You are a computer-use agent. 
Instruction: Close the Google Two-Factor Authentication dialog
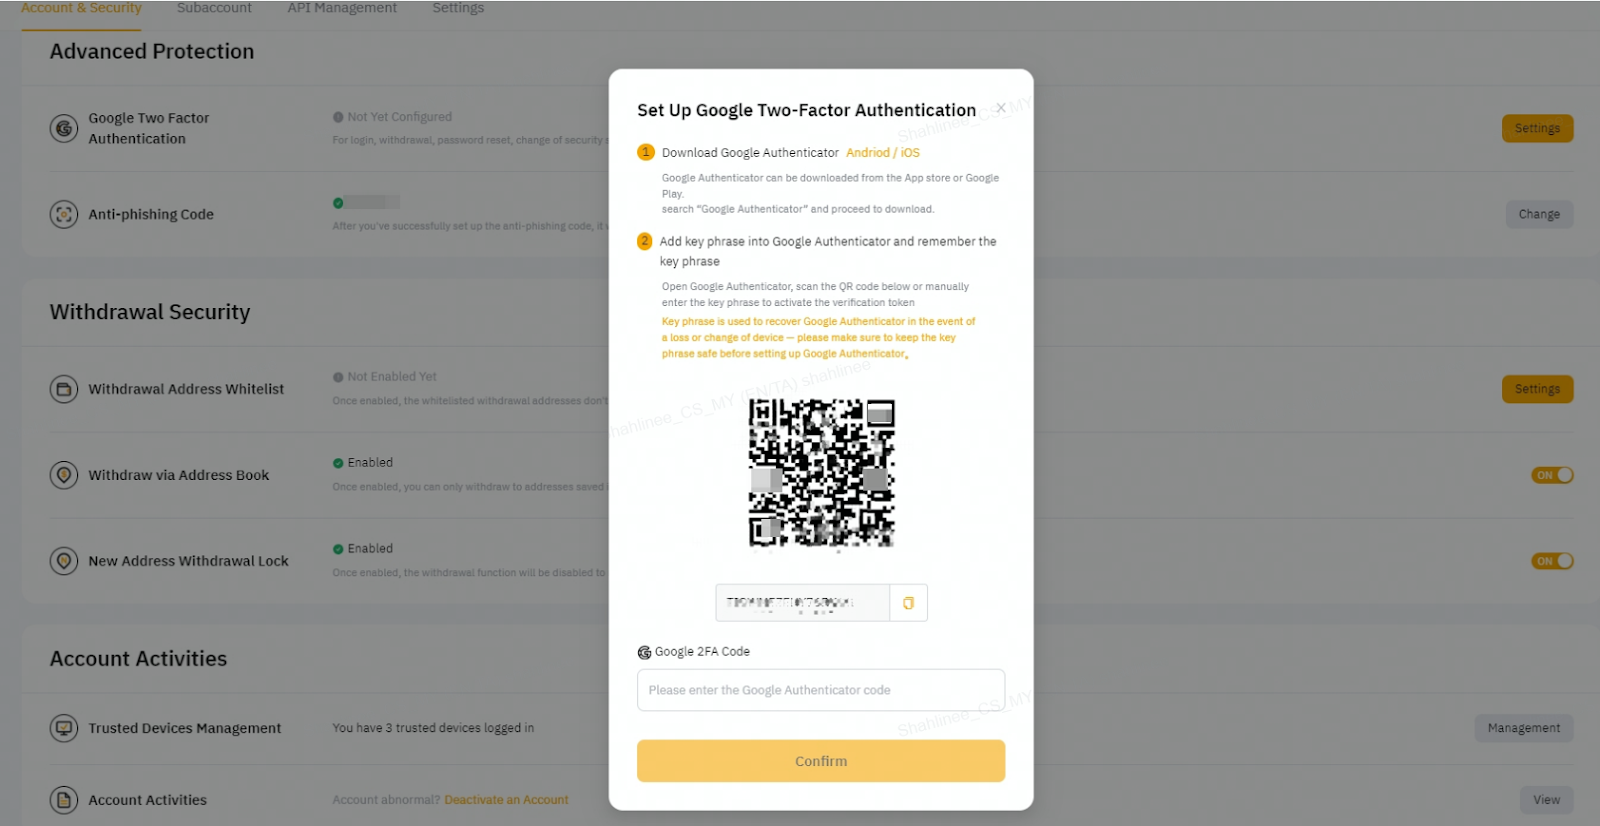[x=1001, y=108]
